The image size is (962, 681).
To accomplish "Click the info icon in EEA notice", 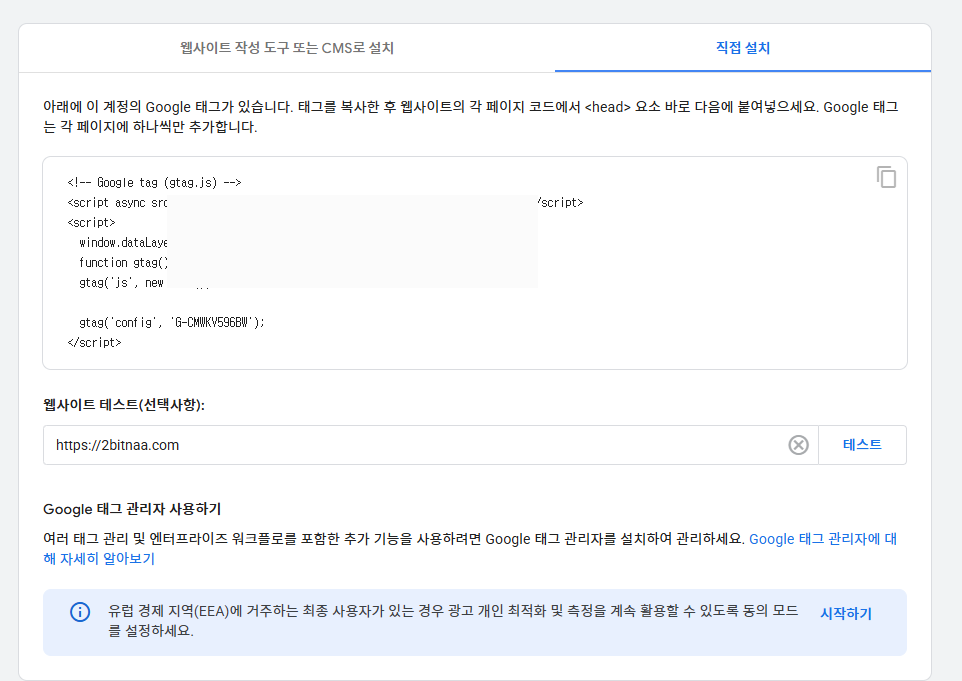I will pyautogui.click(x=80, y=612).
